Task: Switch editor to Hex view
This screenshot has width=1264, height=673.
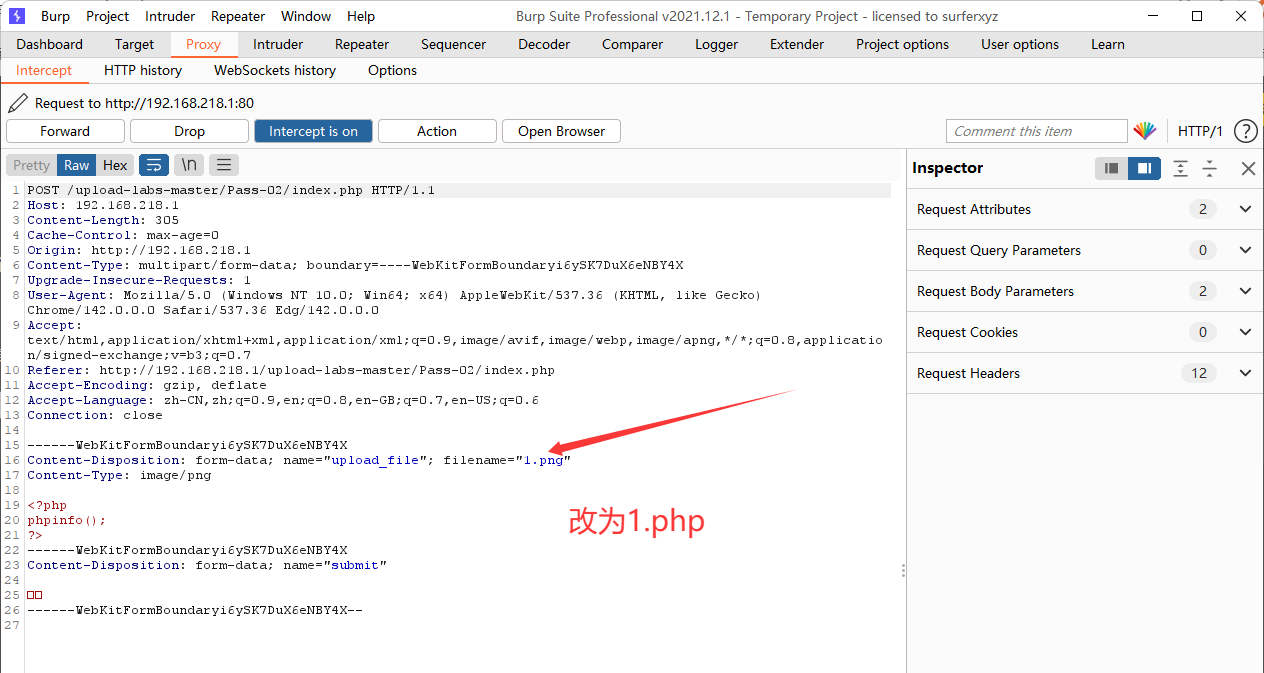Action: click(x=115, y=165)
